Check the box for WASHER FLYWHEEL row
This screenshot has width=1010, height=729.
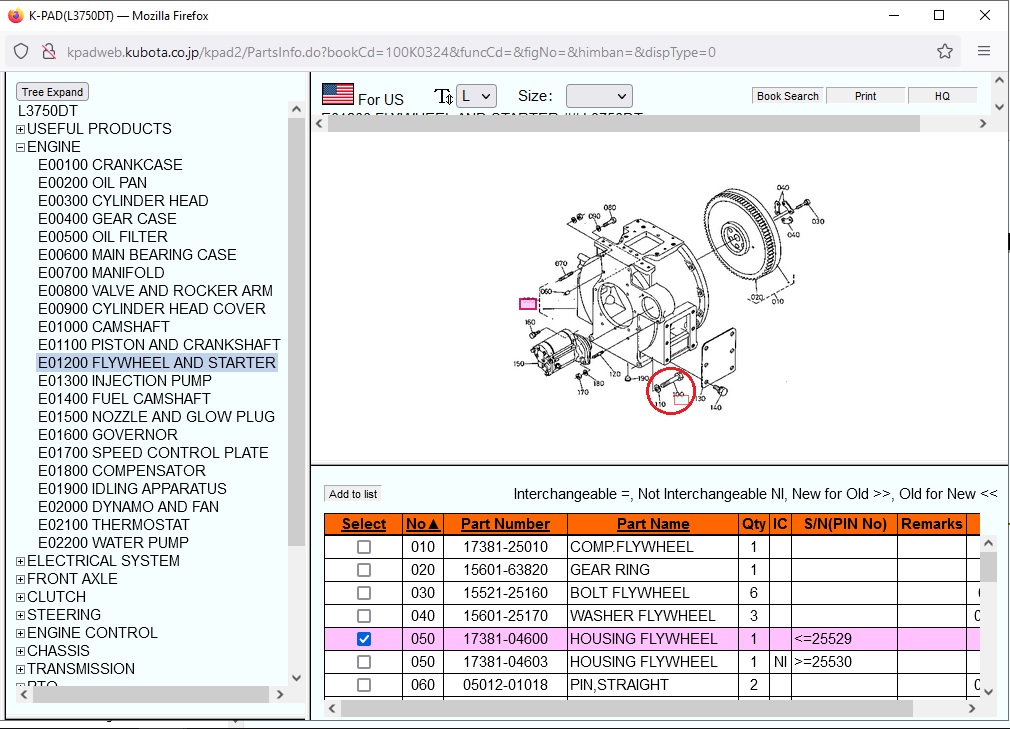364,616
